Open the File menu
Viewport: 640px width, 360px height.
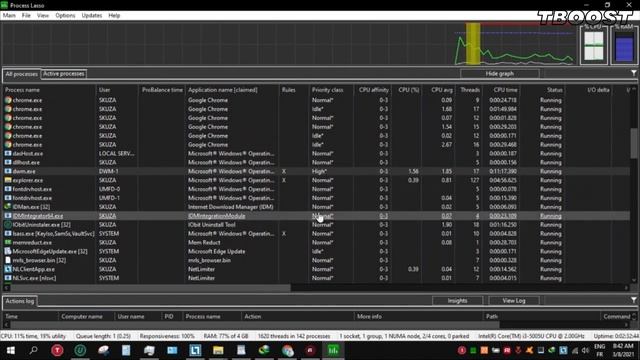pyautogui.click(x=26, y=16)
